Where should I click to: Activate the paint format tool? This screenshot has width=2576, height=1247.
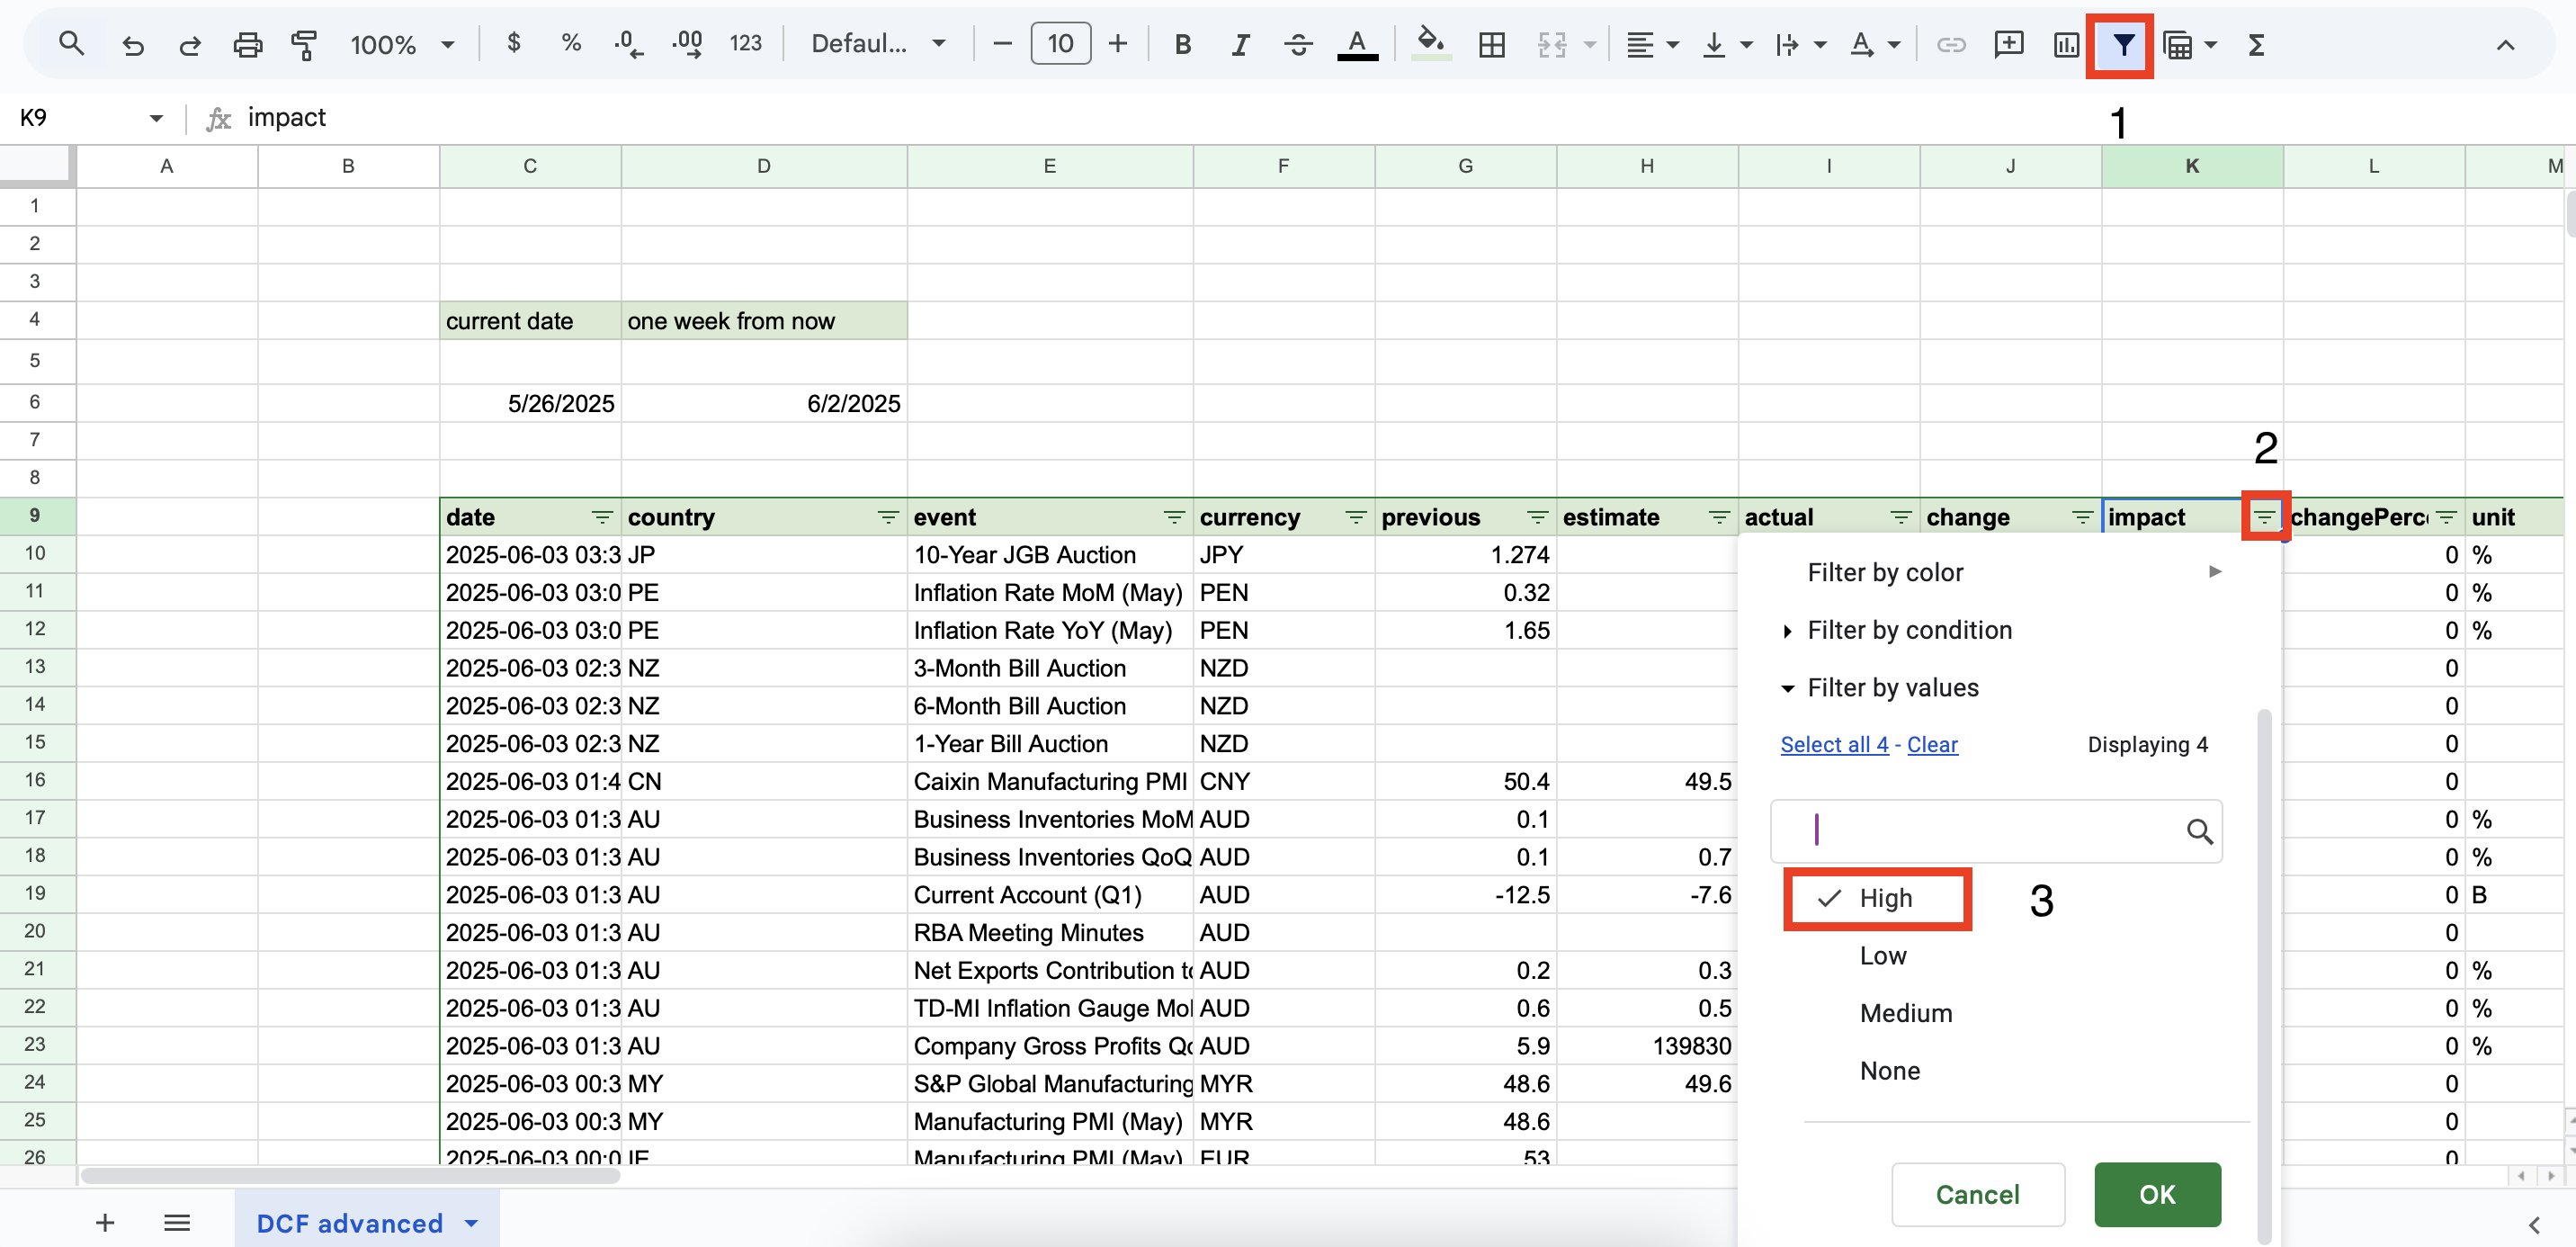coord(304,44)
